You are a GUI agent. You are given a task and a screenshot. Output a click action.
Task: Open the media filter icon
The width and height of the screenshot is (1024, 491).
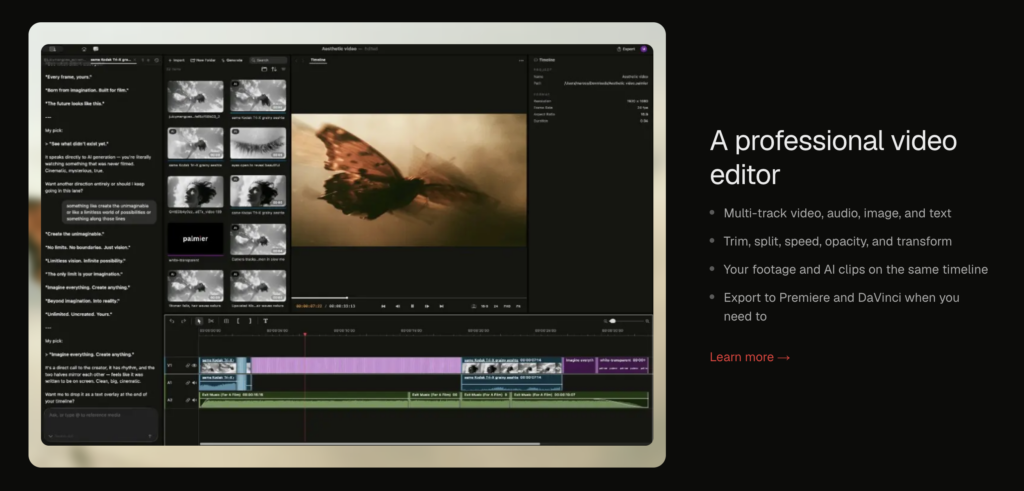point(283,69)
